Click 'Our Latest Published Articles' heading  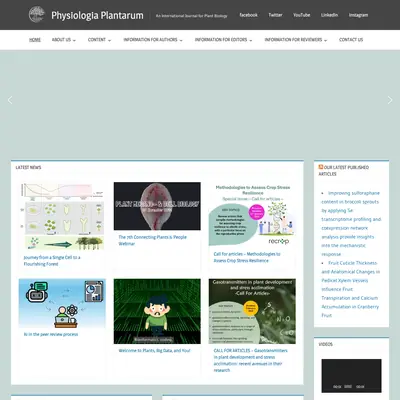tap(344, 170)
